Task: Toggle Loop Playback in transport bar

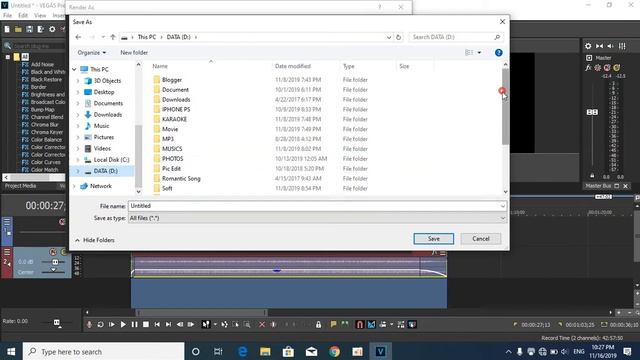Action: (x=100, y=324)
